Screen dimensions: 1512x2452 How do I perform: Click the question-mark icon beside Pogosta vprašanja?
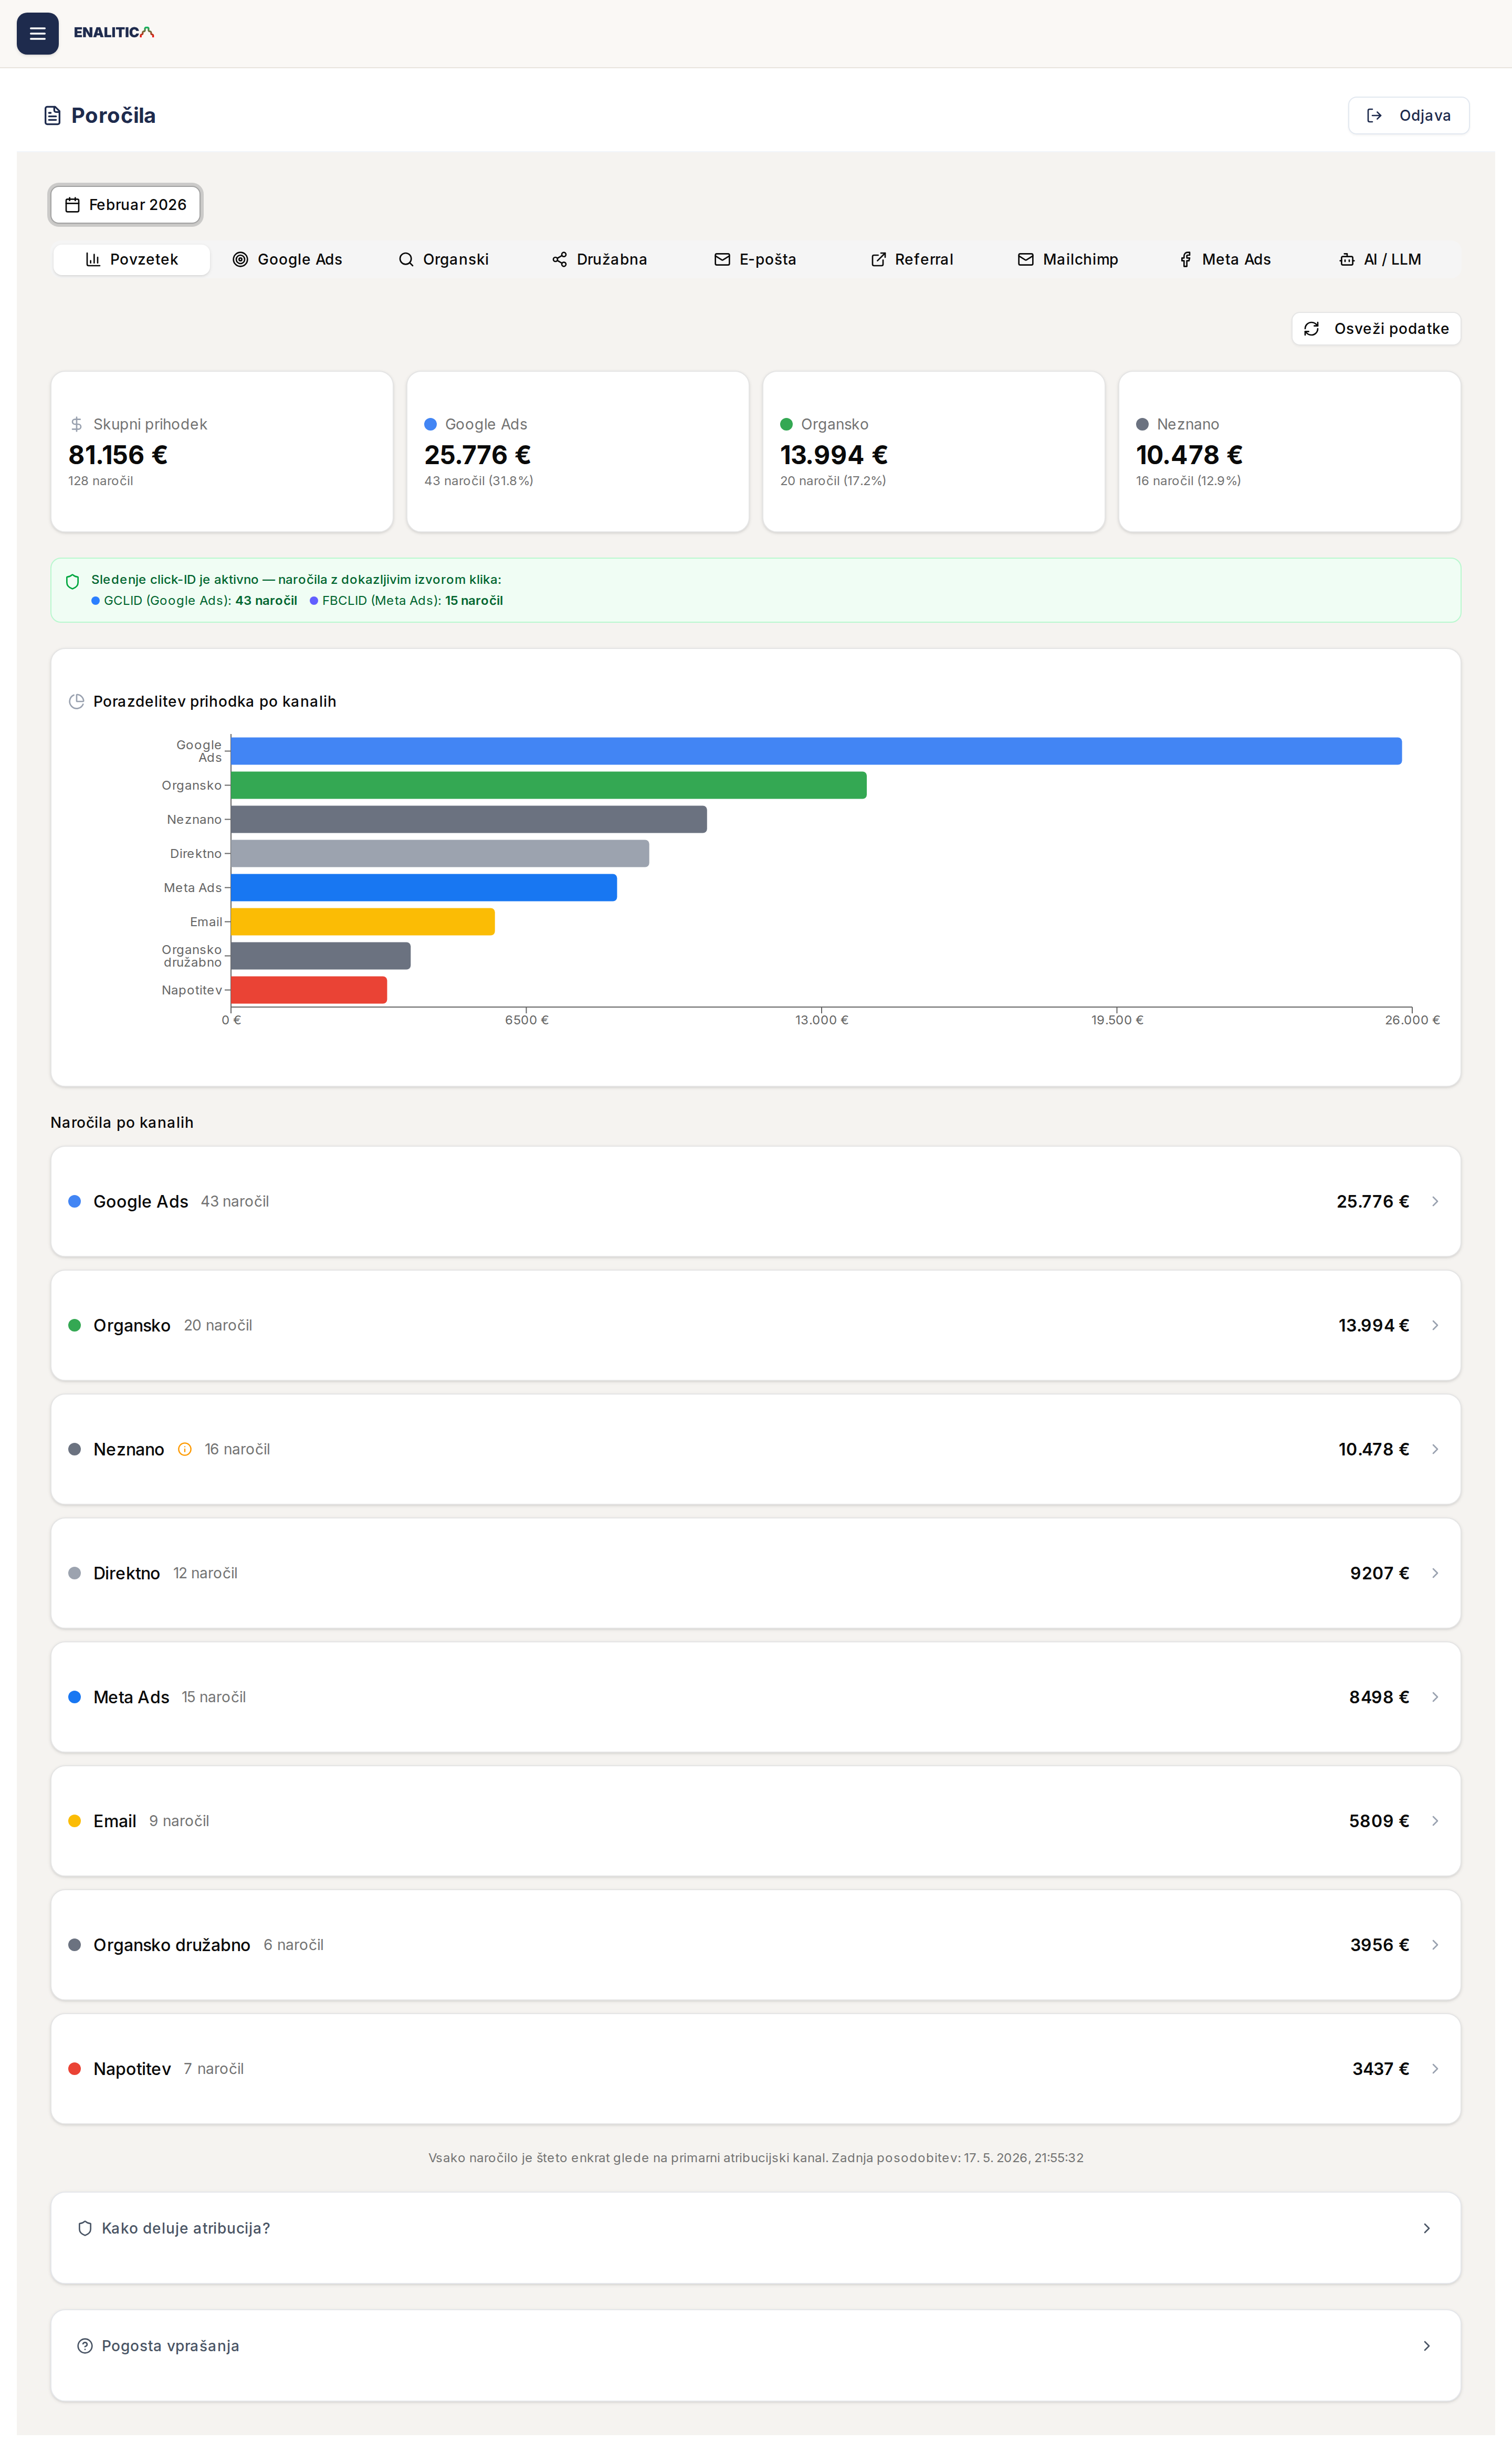85,2346
